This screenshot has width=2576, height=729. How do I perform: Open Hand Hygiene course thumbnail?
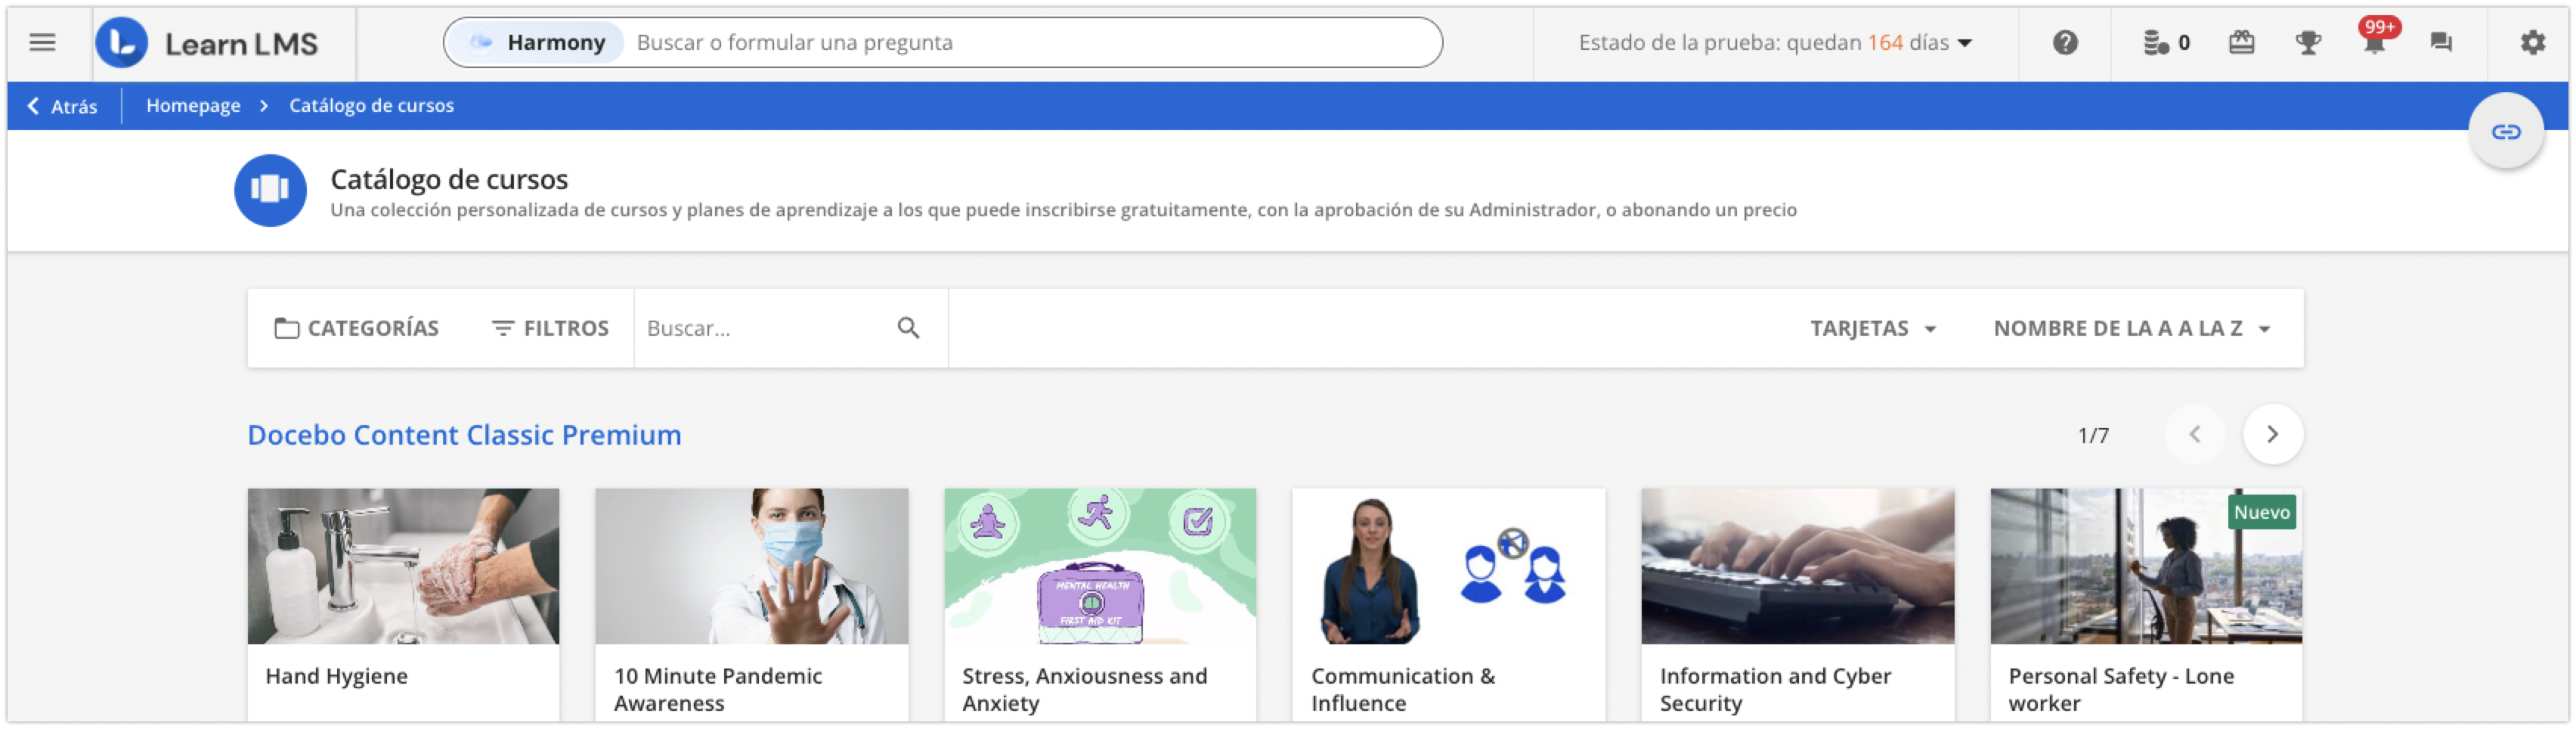click(x=403, y=566)
